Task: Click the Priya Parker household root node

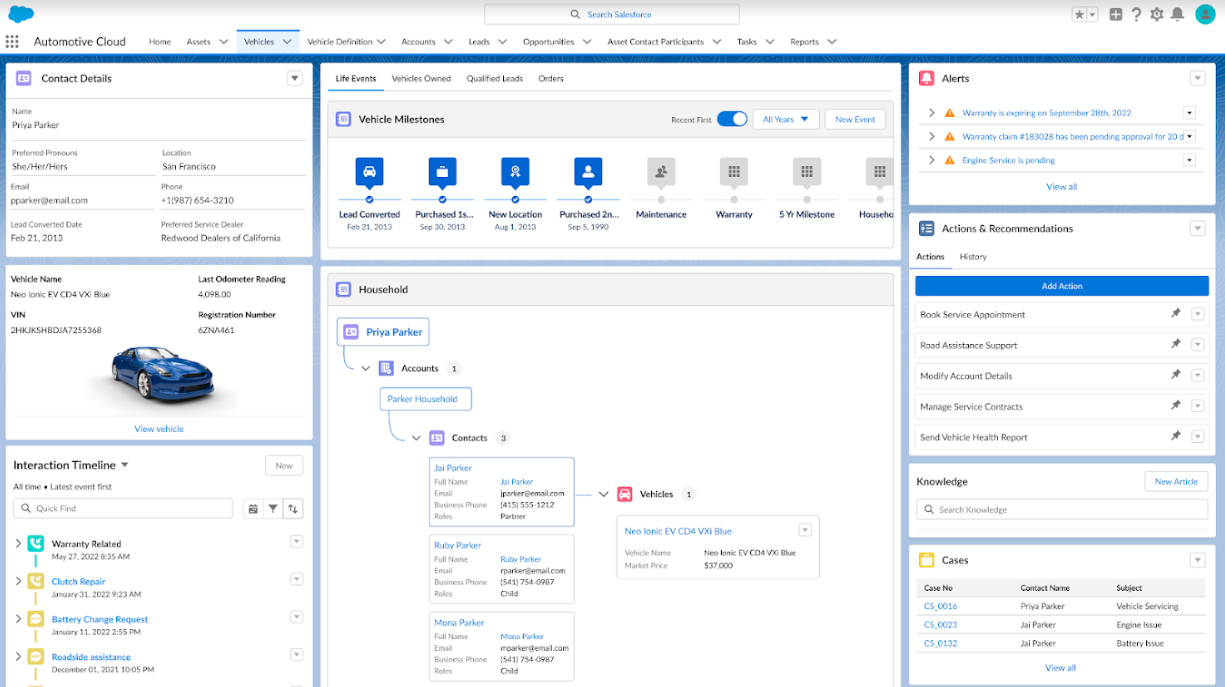Action: [383, 332]
